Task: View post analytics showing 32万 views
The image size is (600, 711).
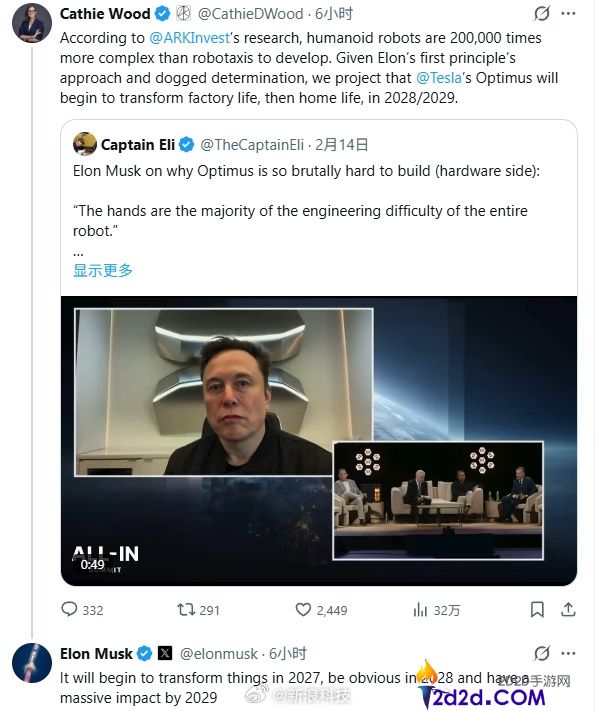Action: (x=421, y=609)
